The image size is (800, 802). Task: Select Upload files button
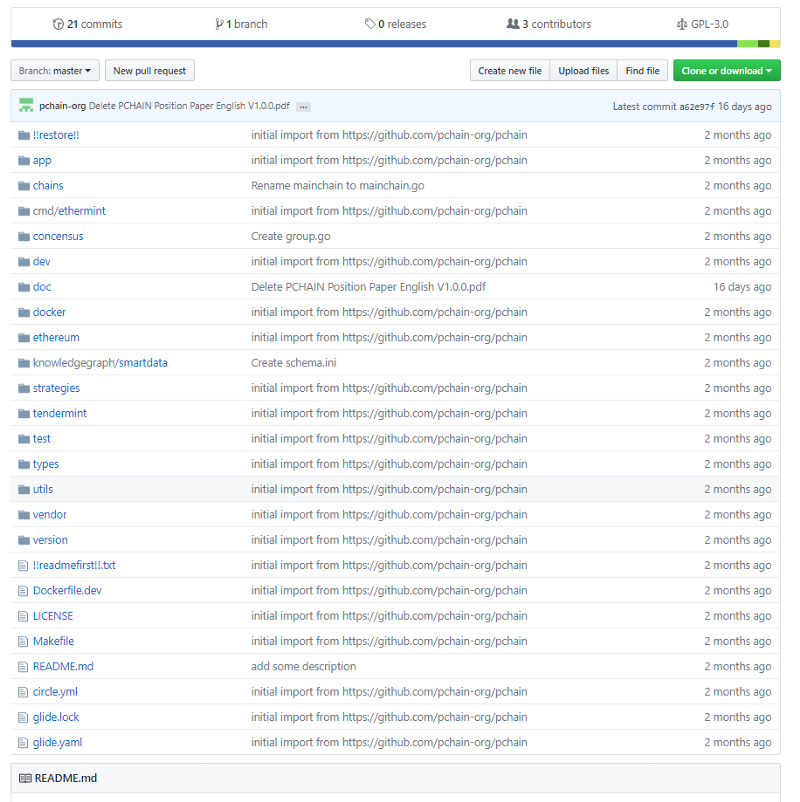[584, 71]
